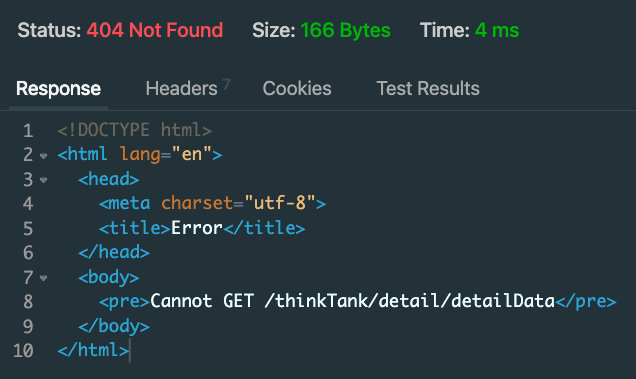
Task: Collapse the head element fold arrow on line 3
Action: (x=43, y=180)
